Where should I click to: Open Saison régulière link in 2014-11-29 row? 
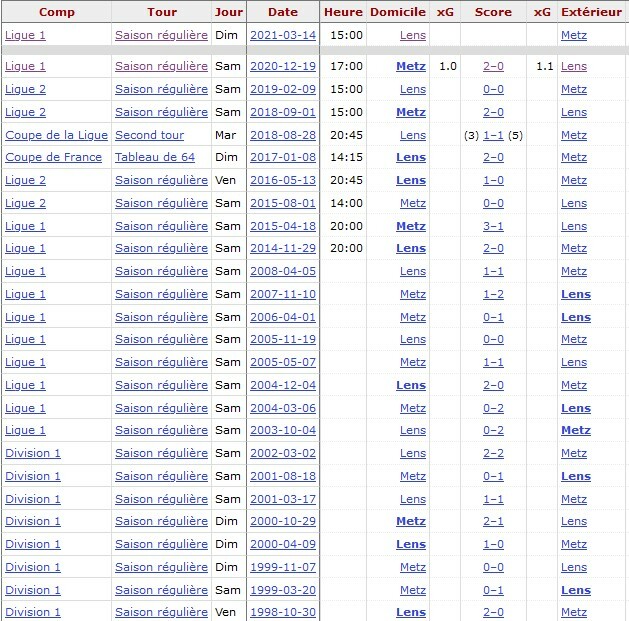coord(161,248)
